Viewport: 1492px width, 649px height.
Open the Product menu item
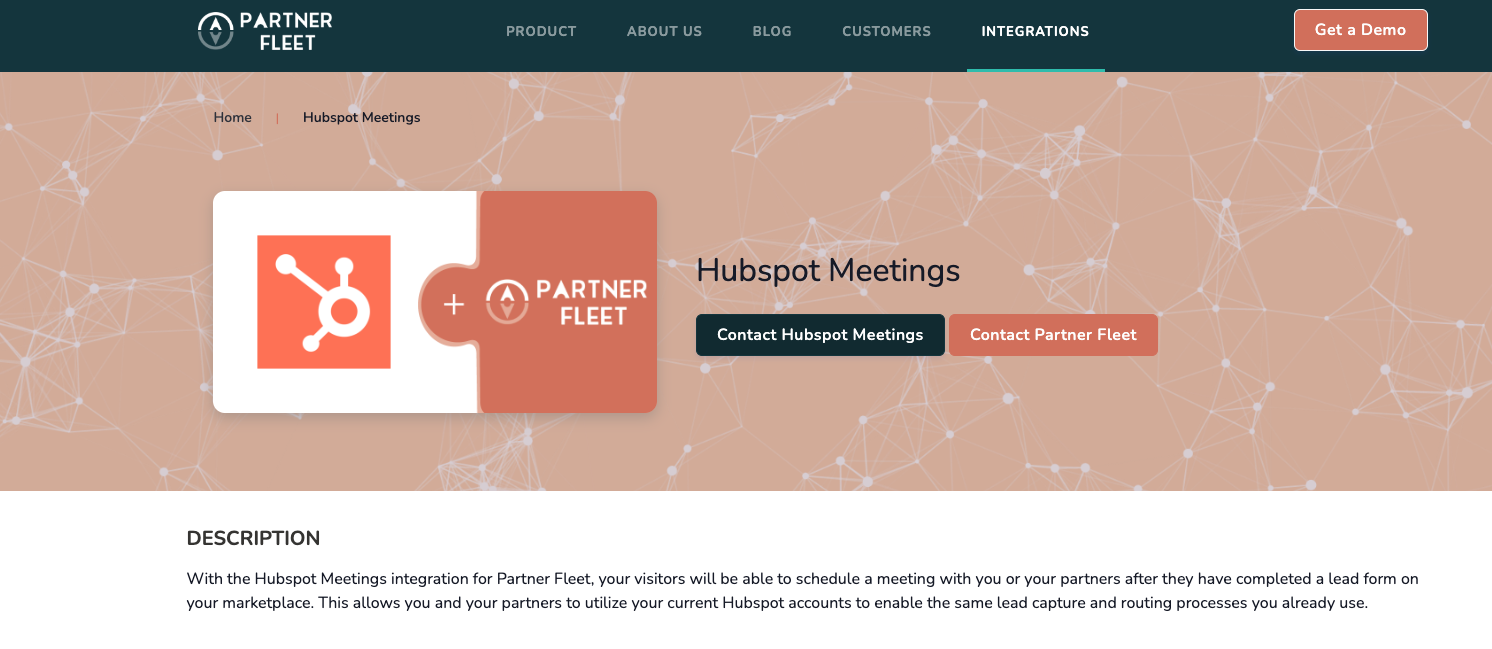541,31
